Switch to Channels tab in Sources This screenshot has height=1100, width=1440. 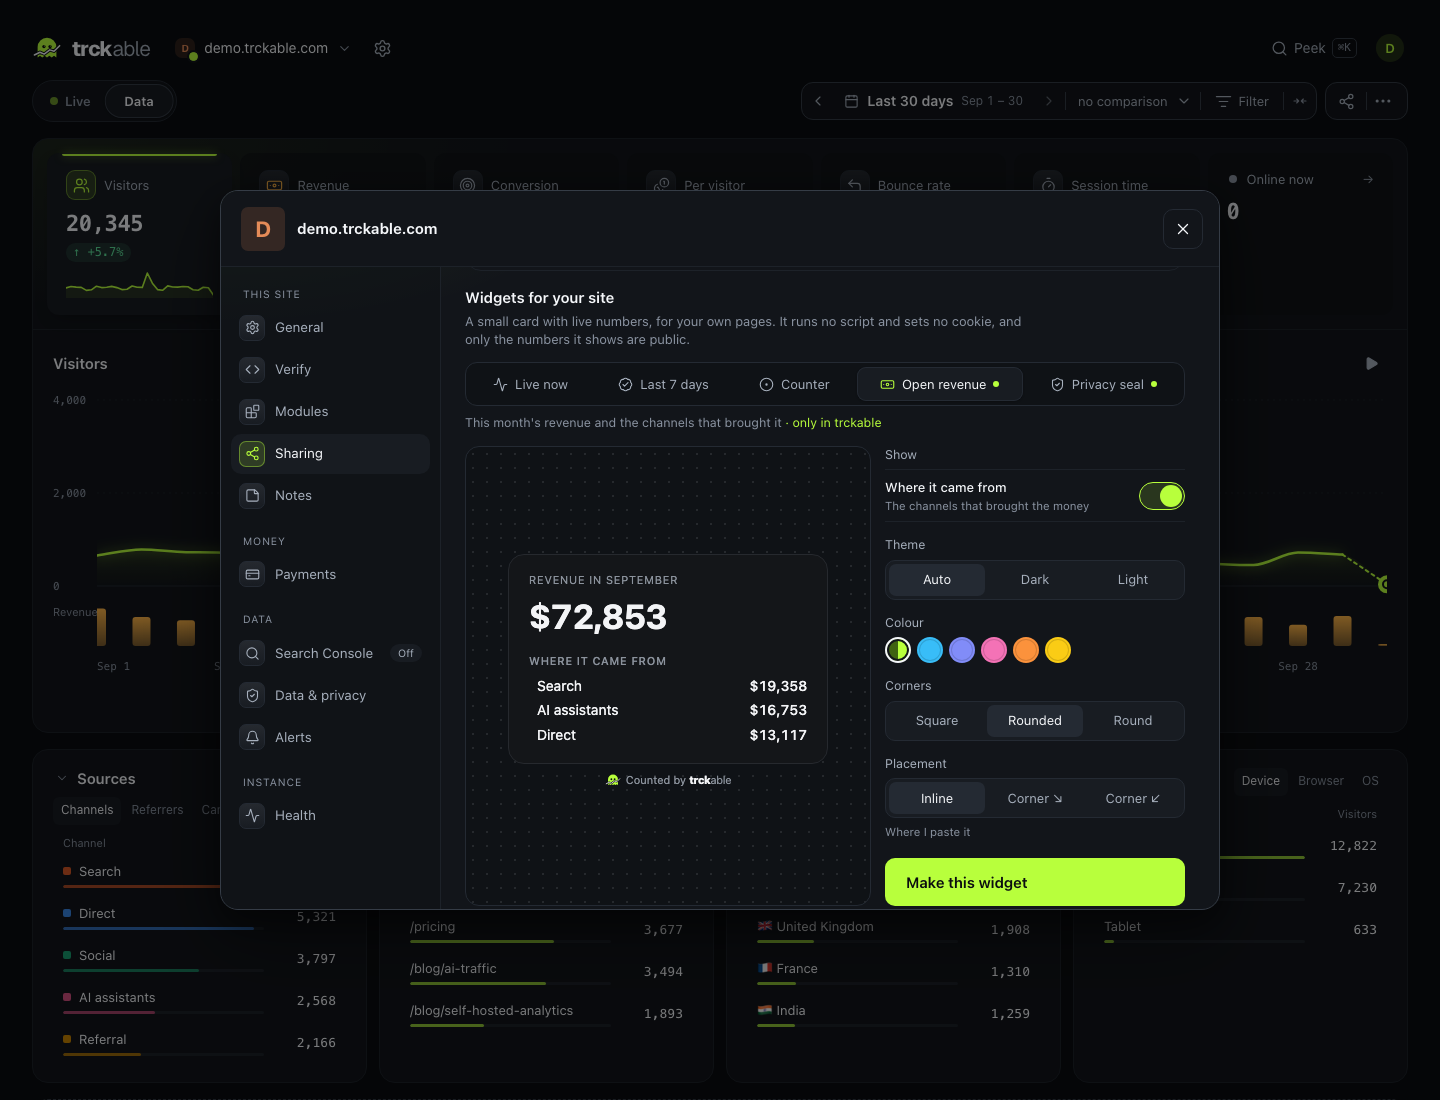click(87, 810)
